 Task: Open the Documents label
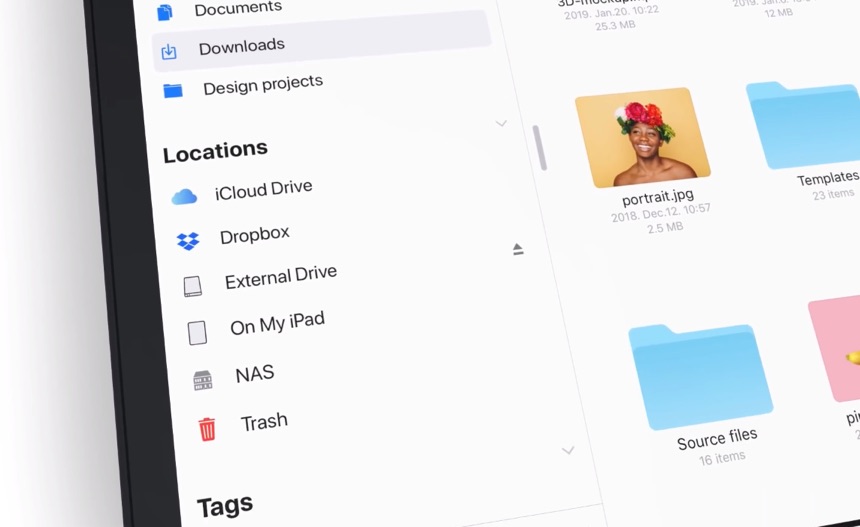(x=238, y=8)
